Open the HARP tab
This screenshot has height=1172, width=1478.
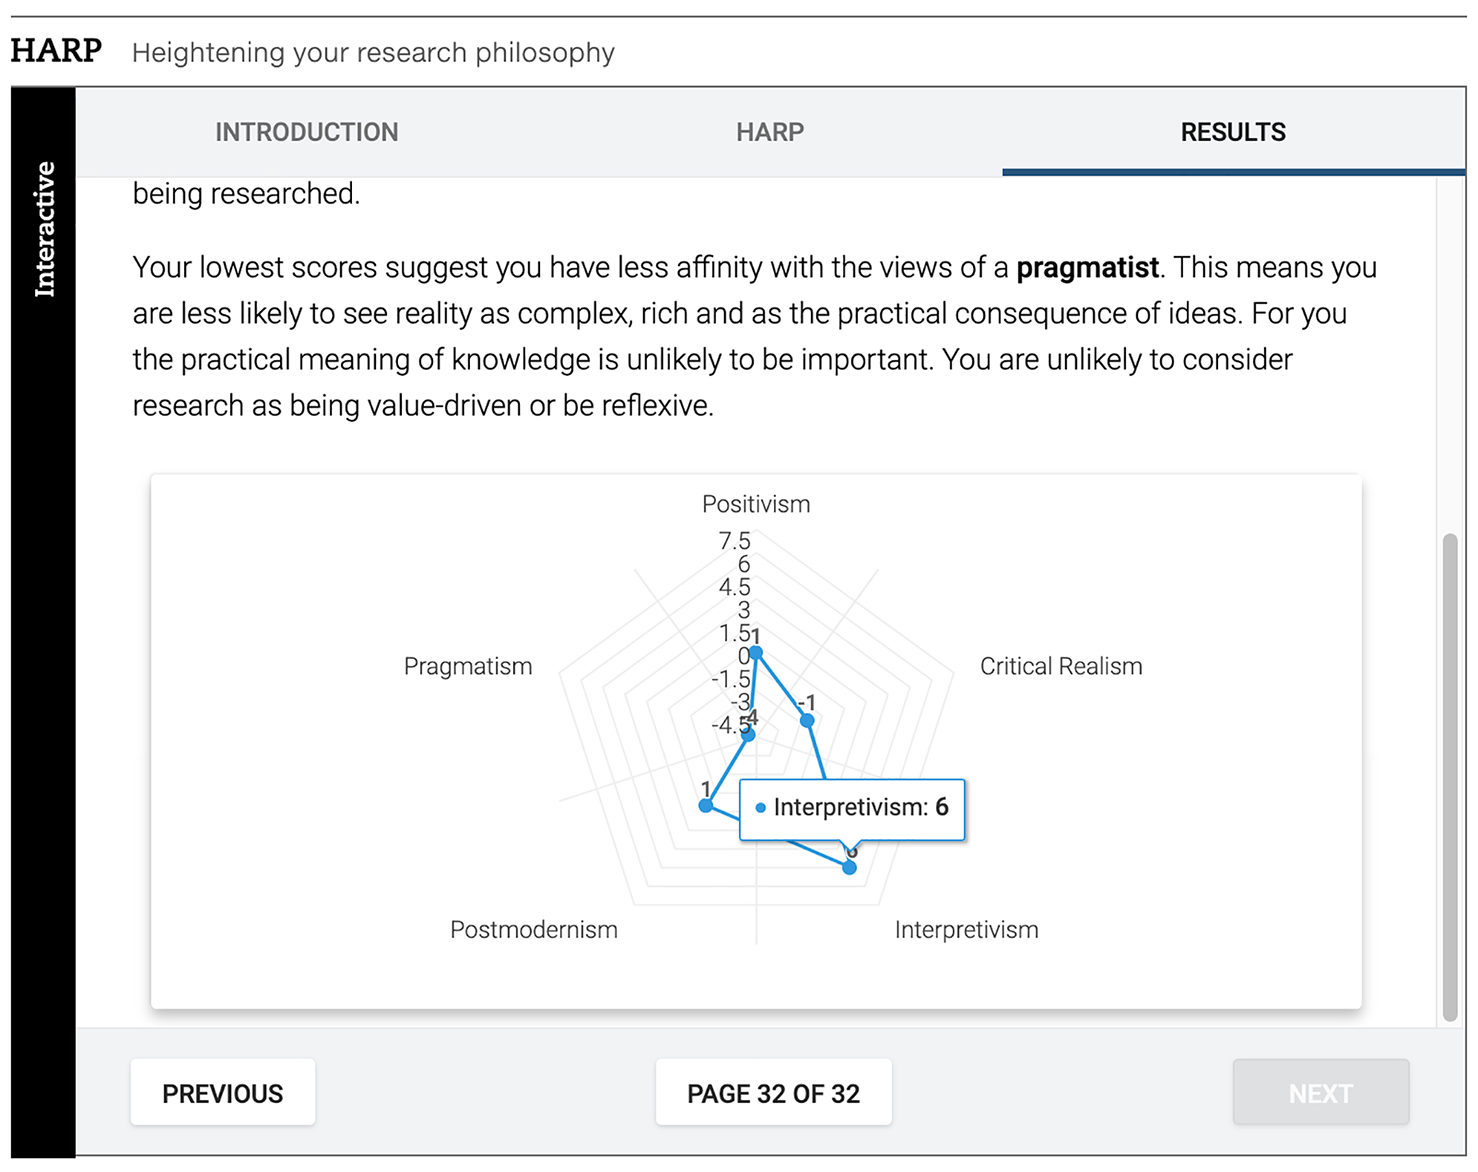click(770, 132)
